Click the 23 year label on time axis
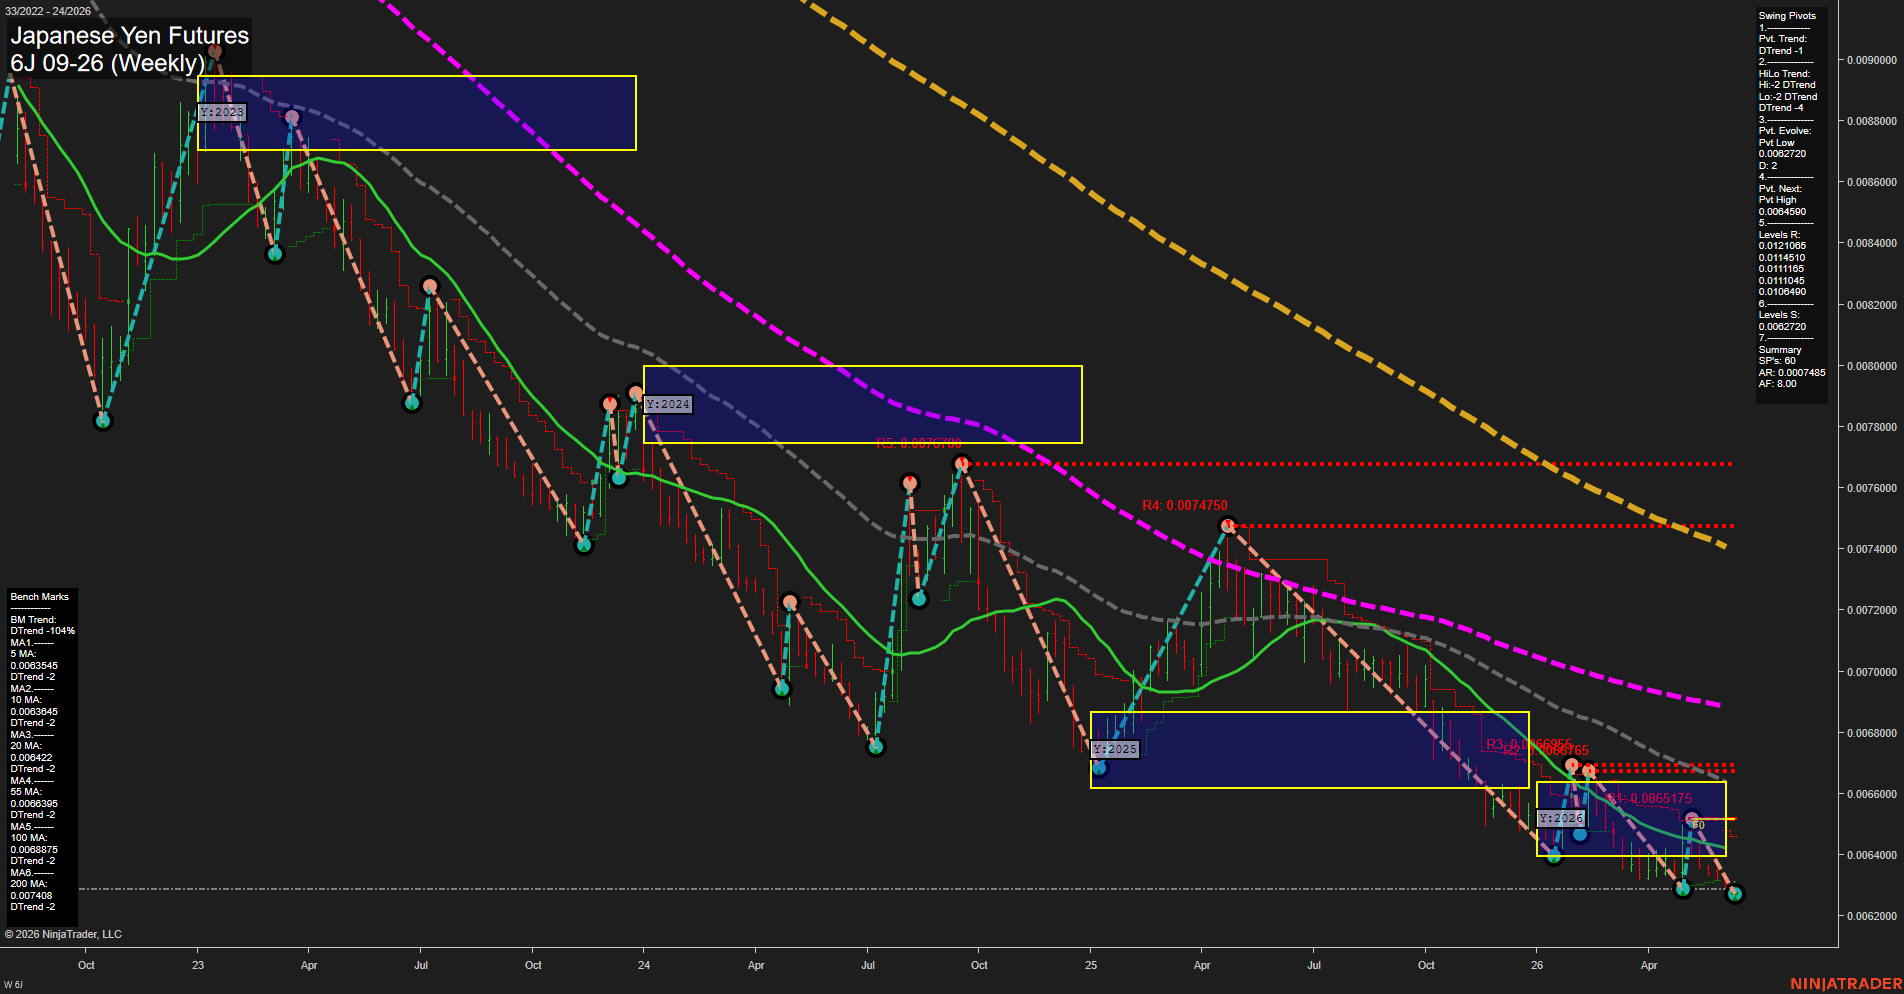This screenshot has height=994, width=1904. (198, 965)
